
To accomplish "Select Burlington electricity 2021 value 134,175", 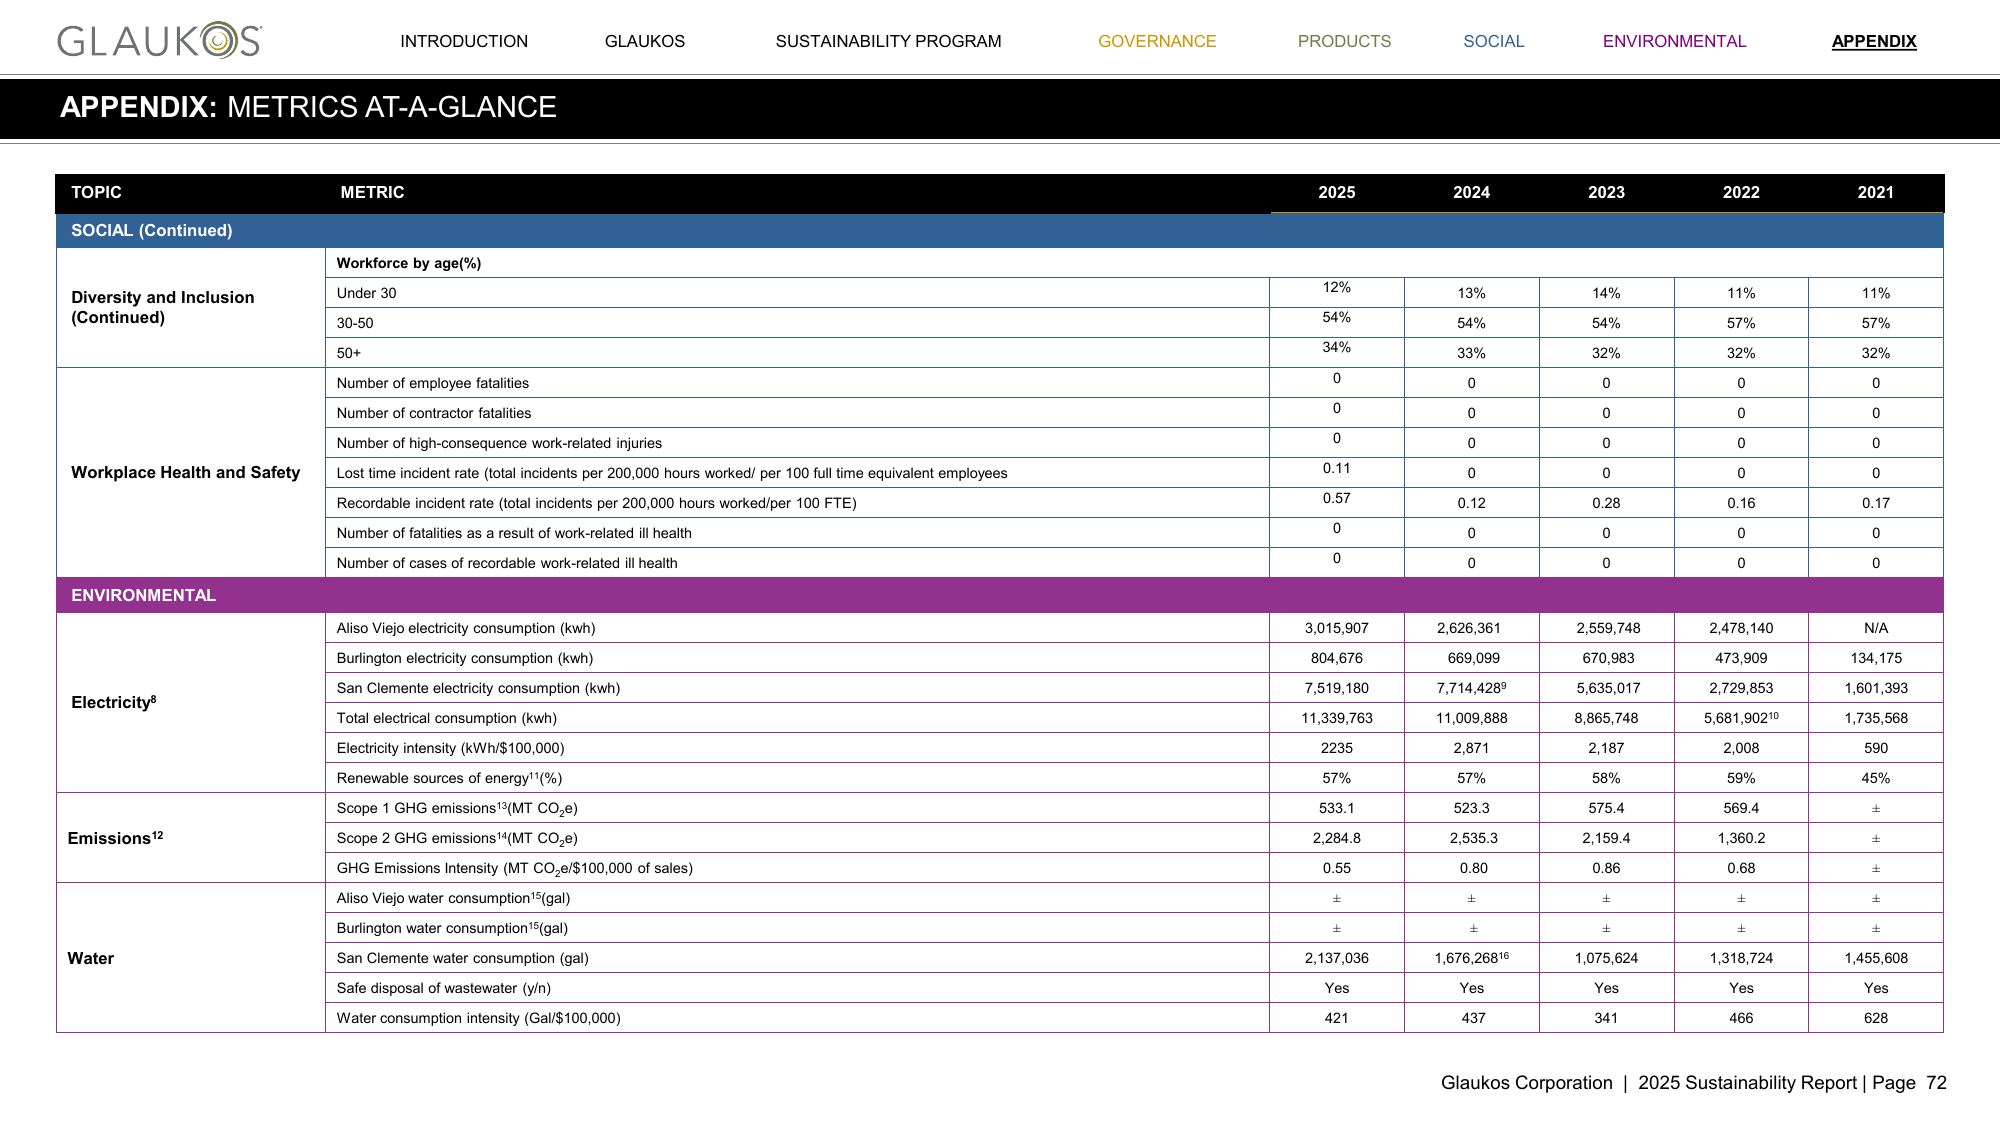I will [x=1876, y=658].
